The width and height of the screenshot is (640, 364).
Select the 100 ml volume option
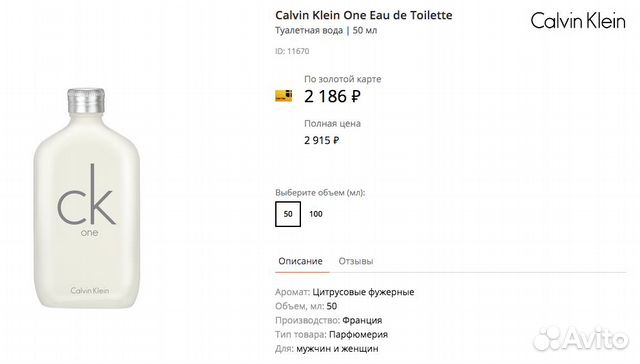(316, 214)
